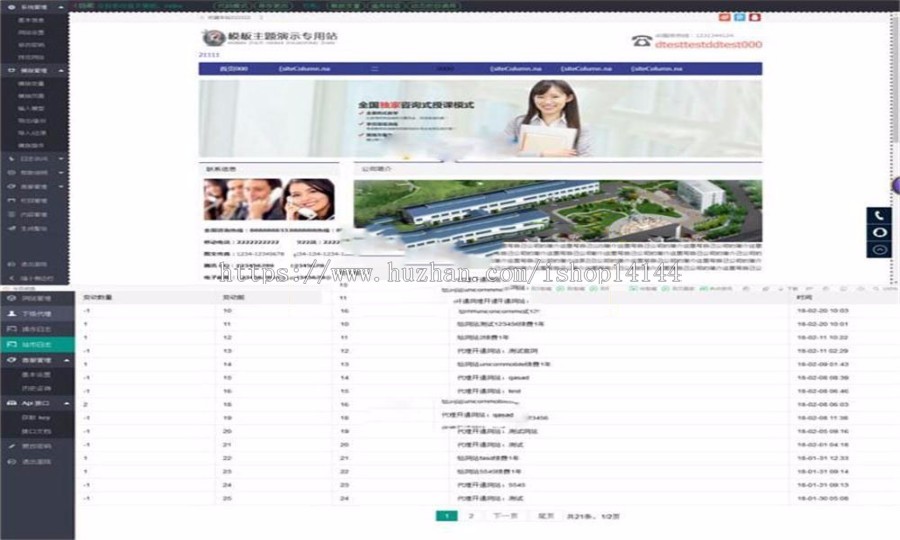
Task: Collapse the first section in upper-left sidebar
Action: pos(61,7)
